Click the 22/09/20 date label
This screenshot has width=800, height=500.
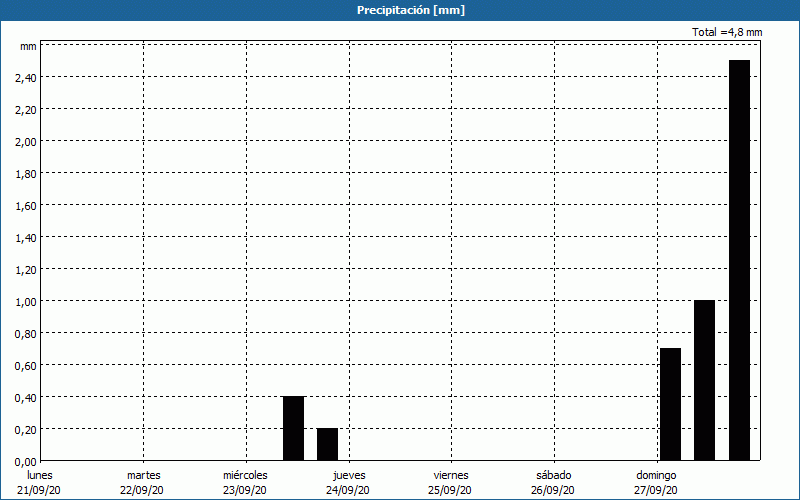142,490
